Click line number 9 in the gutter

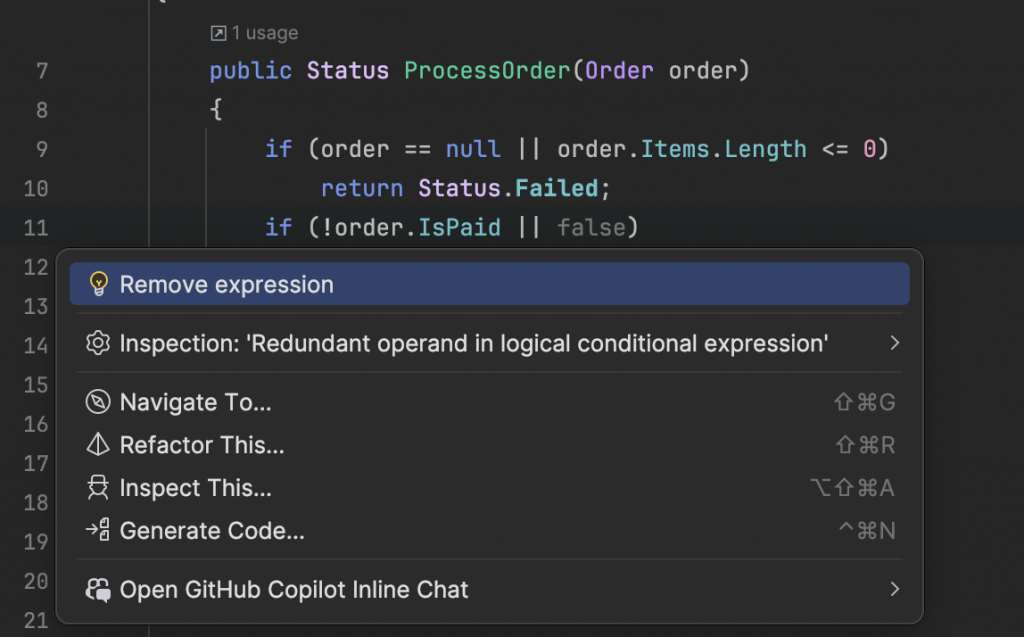[x=41, y=149]
